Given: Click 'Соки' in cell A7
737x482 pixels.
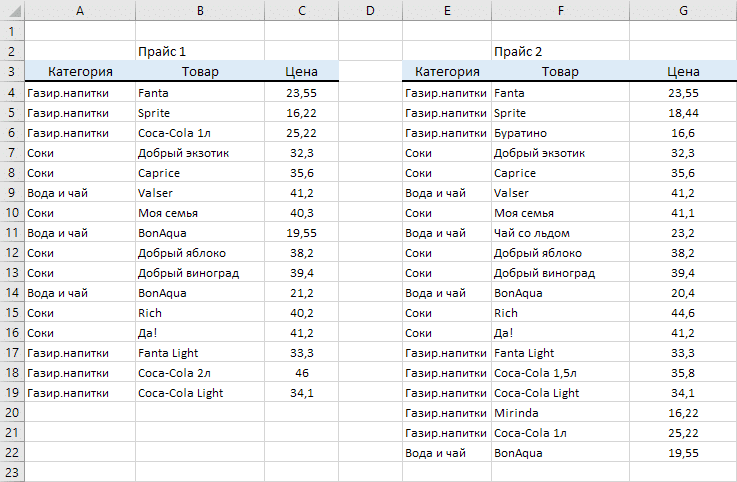Looking at the screenshot, I should (x=80, y=153).
